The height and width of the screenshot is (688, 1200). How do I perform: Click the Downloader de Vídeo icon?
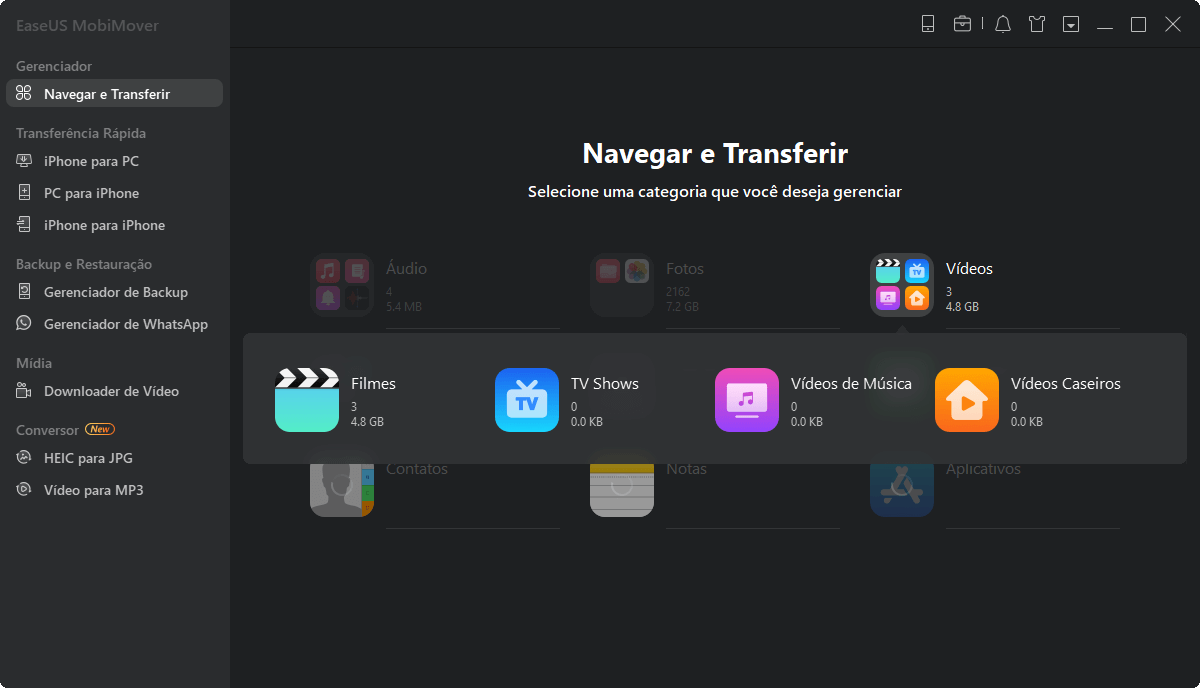point(24,391)
